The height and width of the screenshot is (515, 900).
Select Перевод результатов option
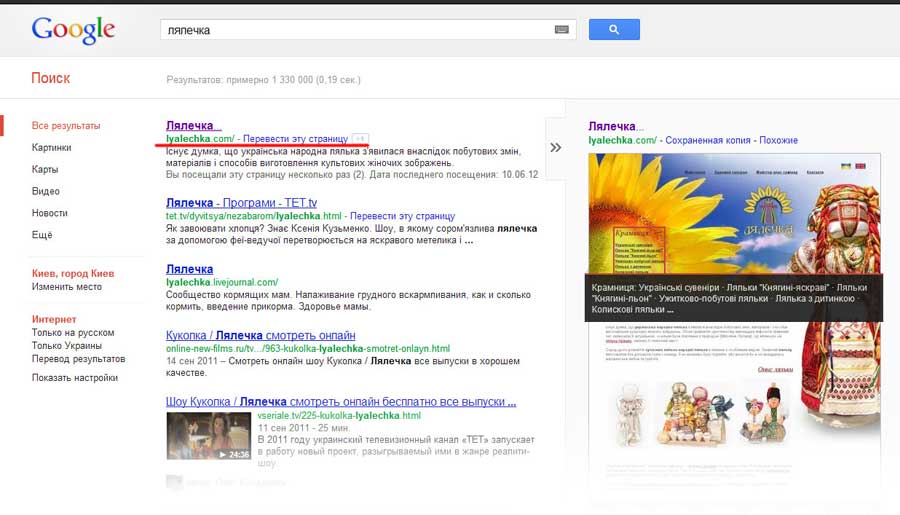(x=78, y=359)
